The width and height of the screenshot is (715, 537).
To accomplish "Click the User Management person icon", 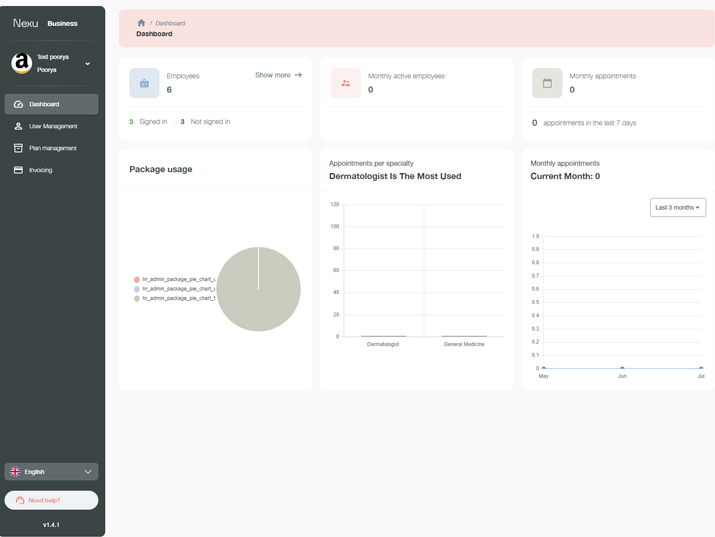I will pyautogui.click(x=18, y=126).
